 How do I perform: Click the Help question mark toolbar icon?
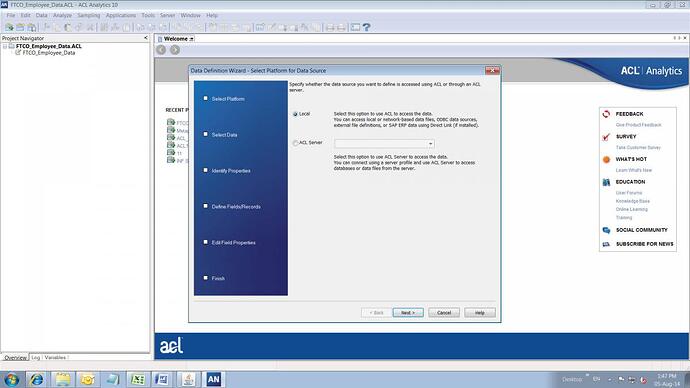pos(366,27)
